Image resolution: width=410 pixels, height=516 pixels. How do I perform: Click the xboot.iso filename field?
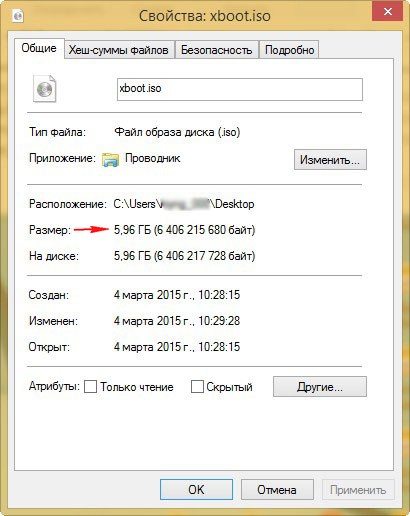(240, 89)
